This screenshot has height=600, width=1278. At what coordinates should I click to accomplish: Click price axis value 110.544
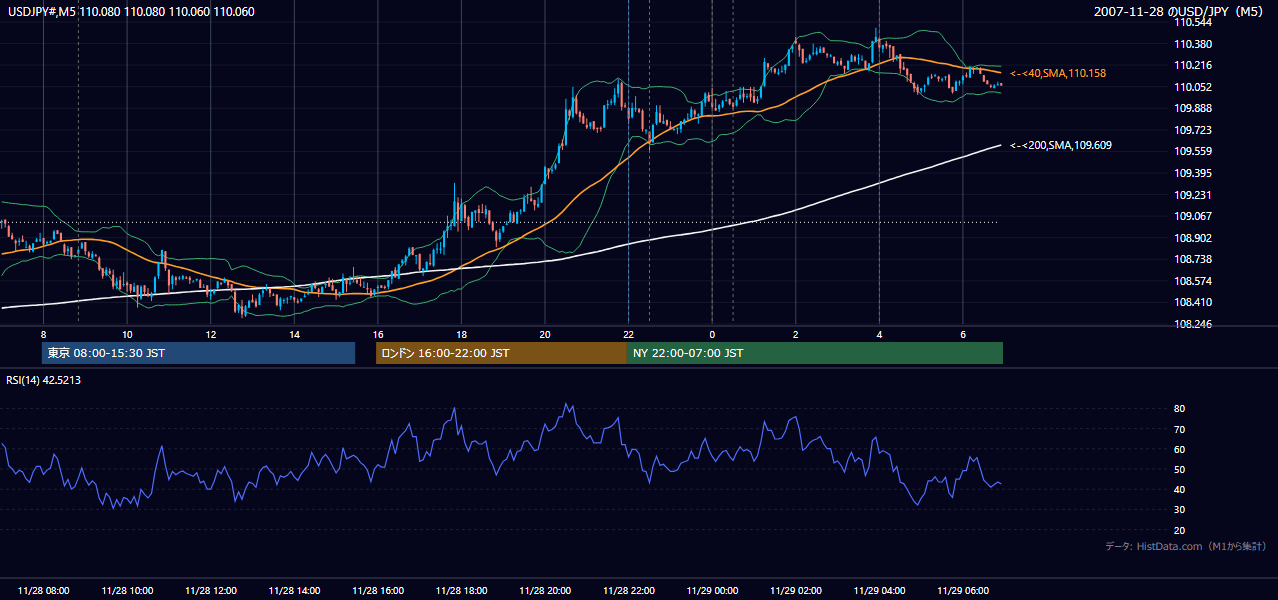coord(1194,22)
